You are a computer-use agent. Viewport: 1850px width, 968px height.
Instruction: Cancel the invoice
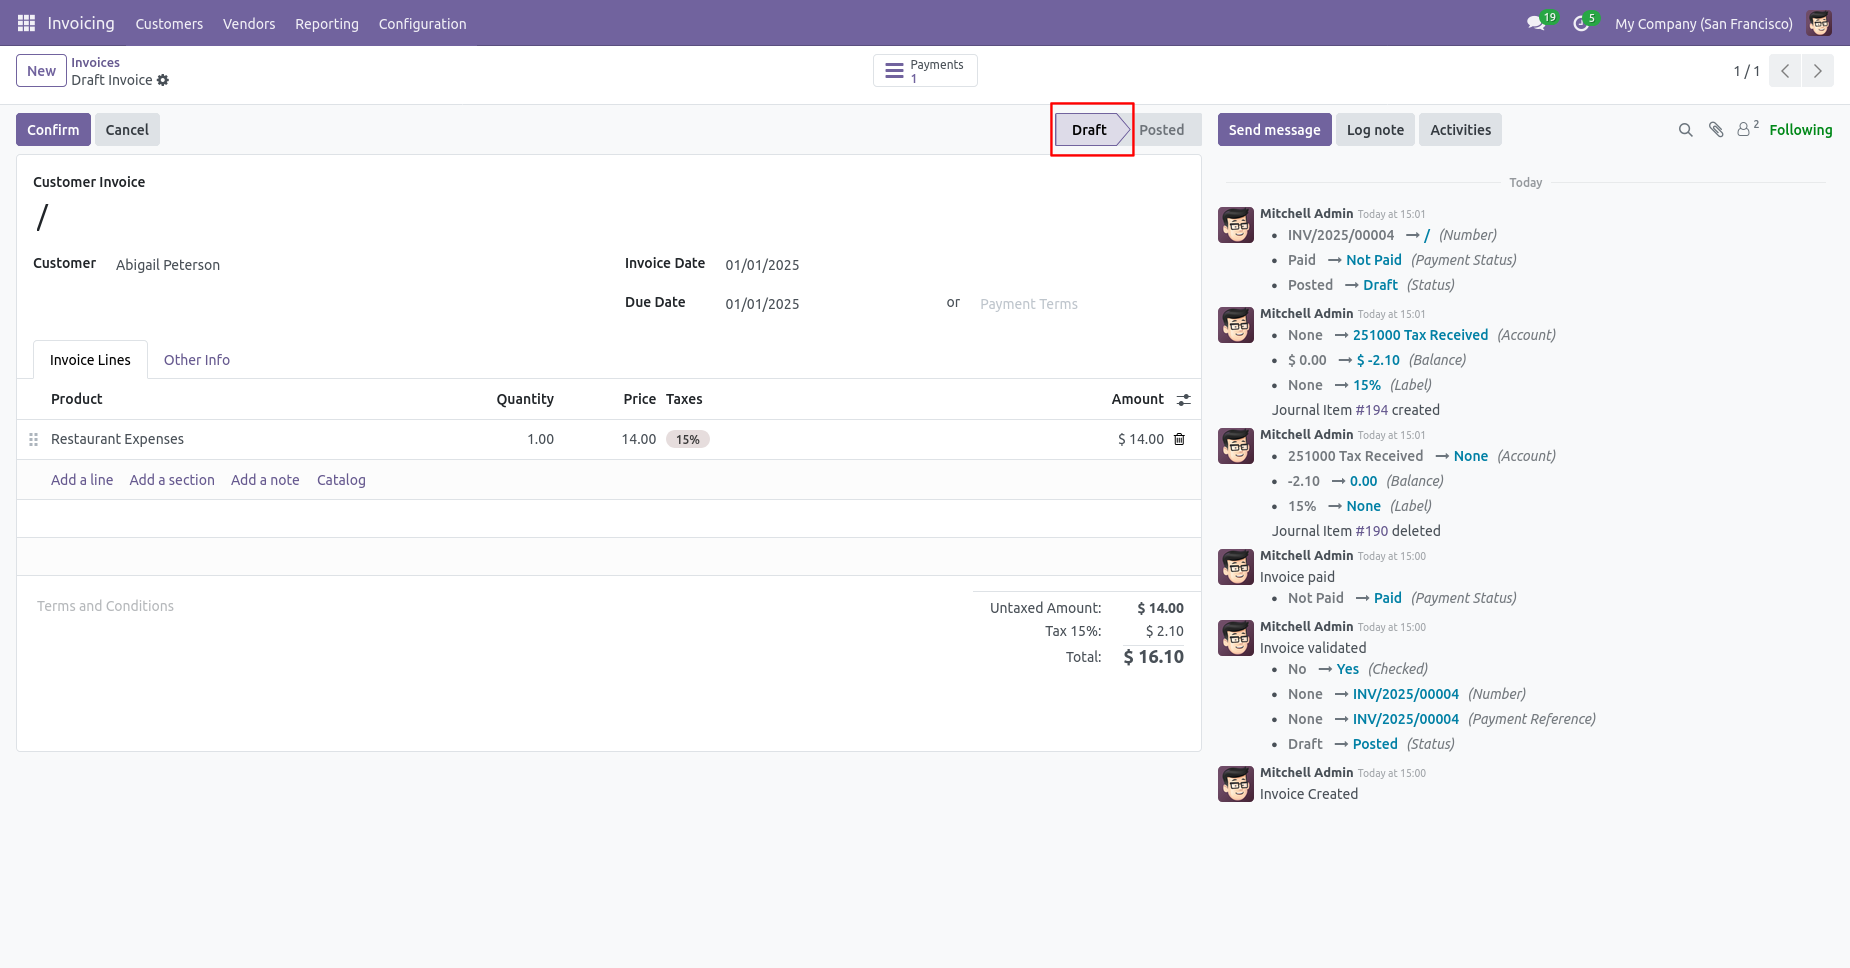click(127, 130)
